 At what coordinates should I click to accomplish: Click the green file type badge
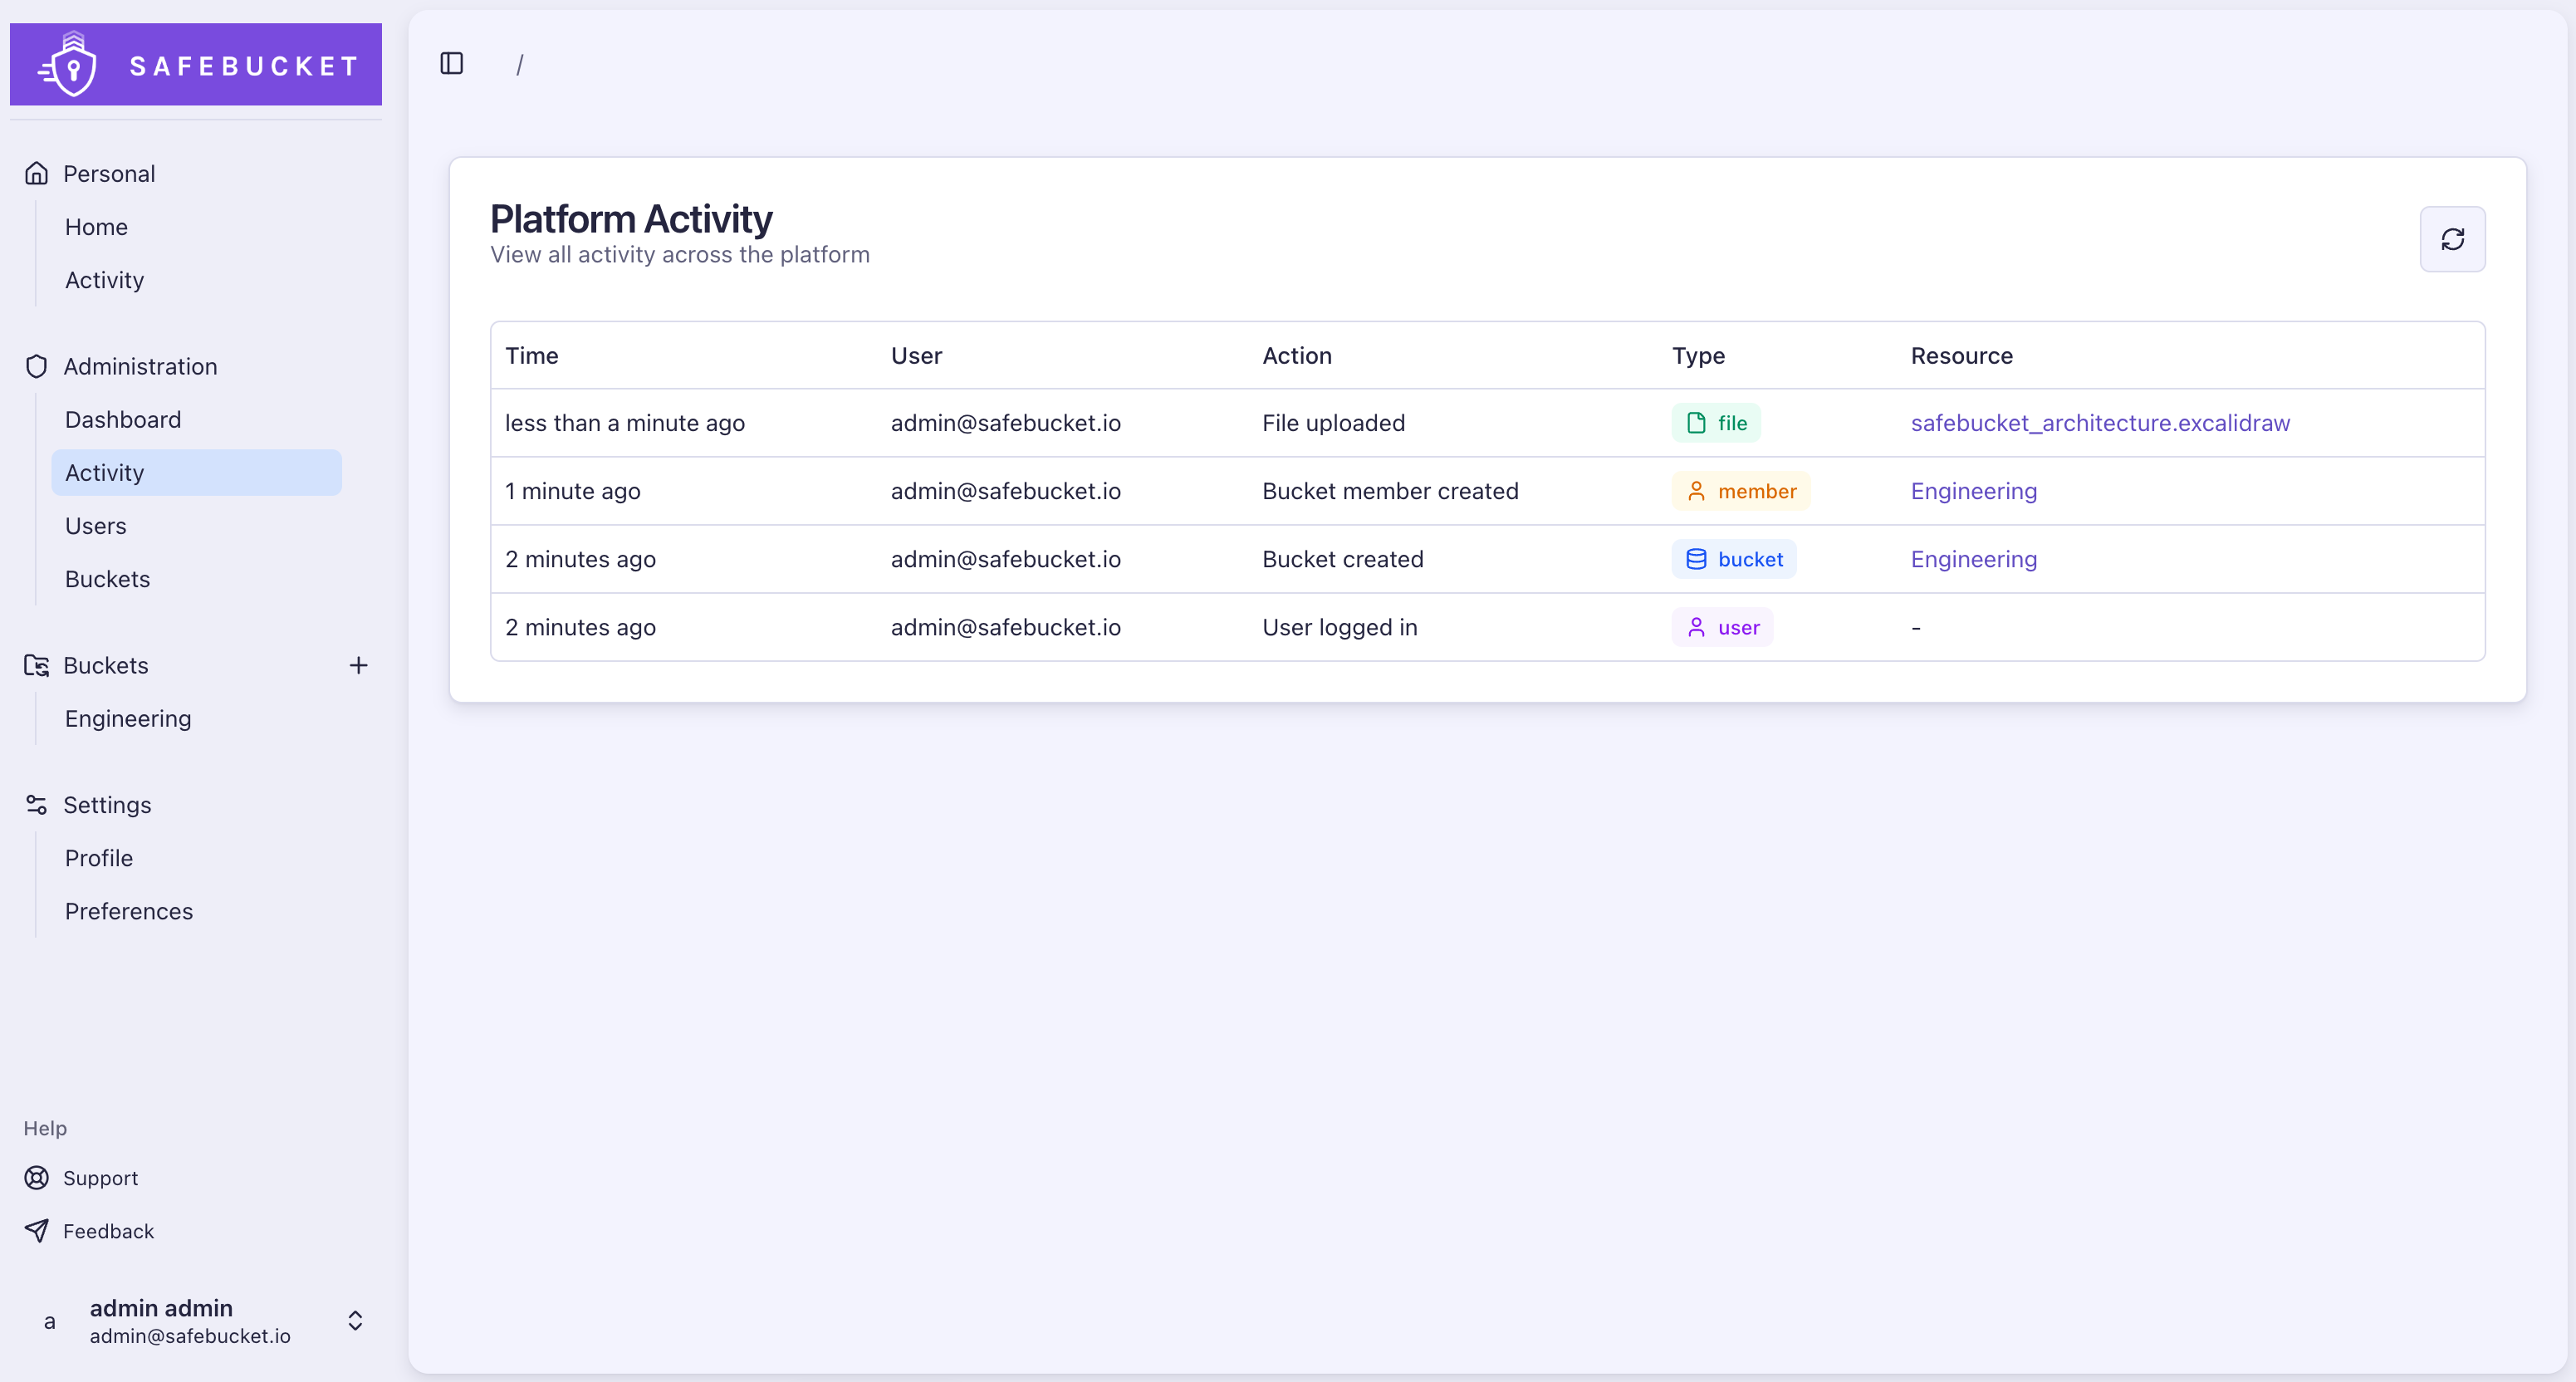coord(1715,422)
